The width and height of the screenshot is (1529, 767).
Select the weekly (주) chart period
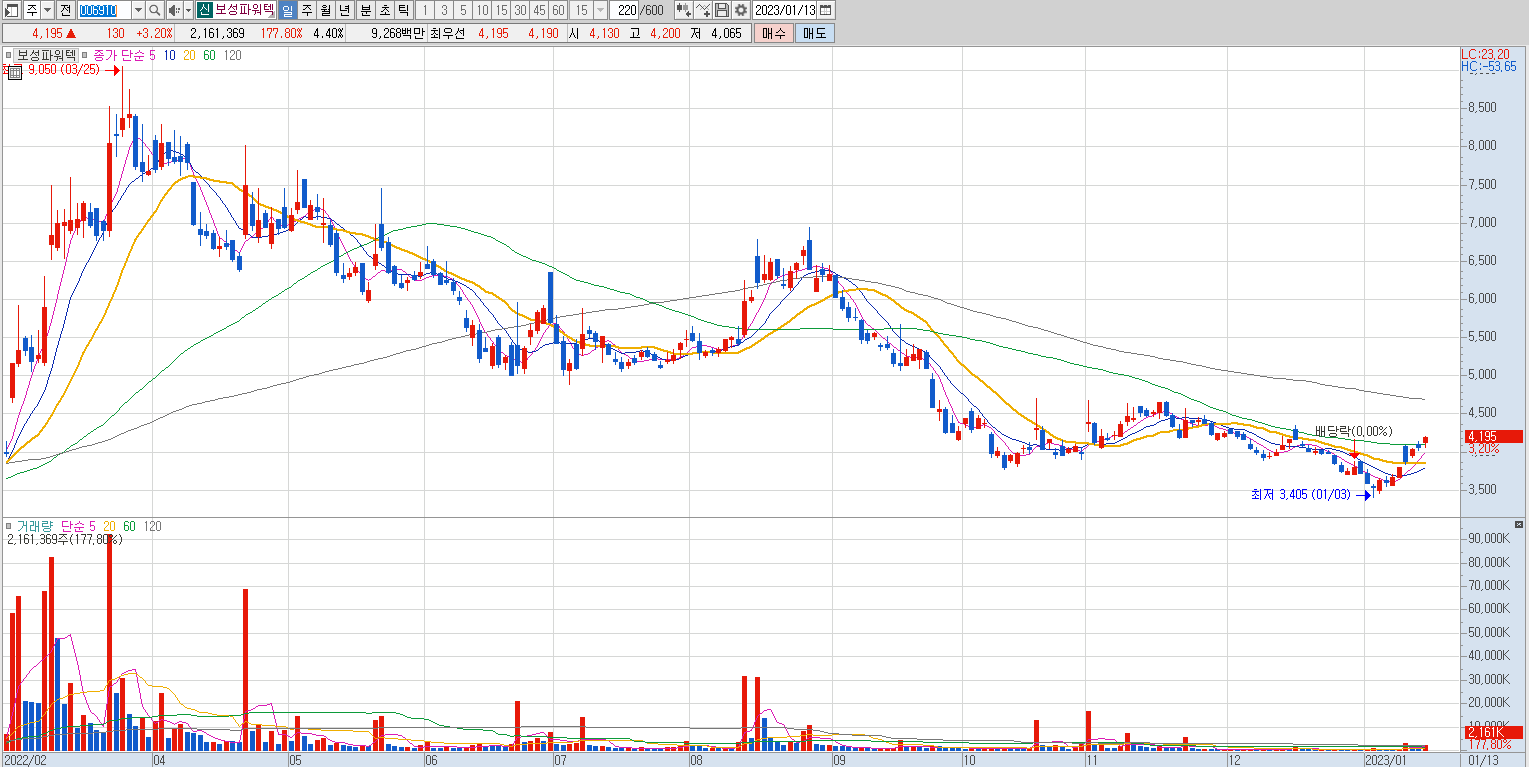pyautogui.click(x=306, y=10)
